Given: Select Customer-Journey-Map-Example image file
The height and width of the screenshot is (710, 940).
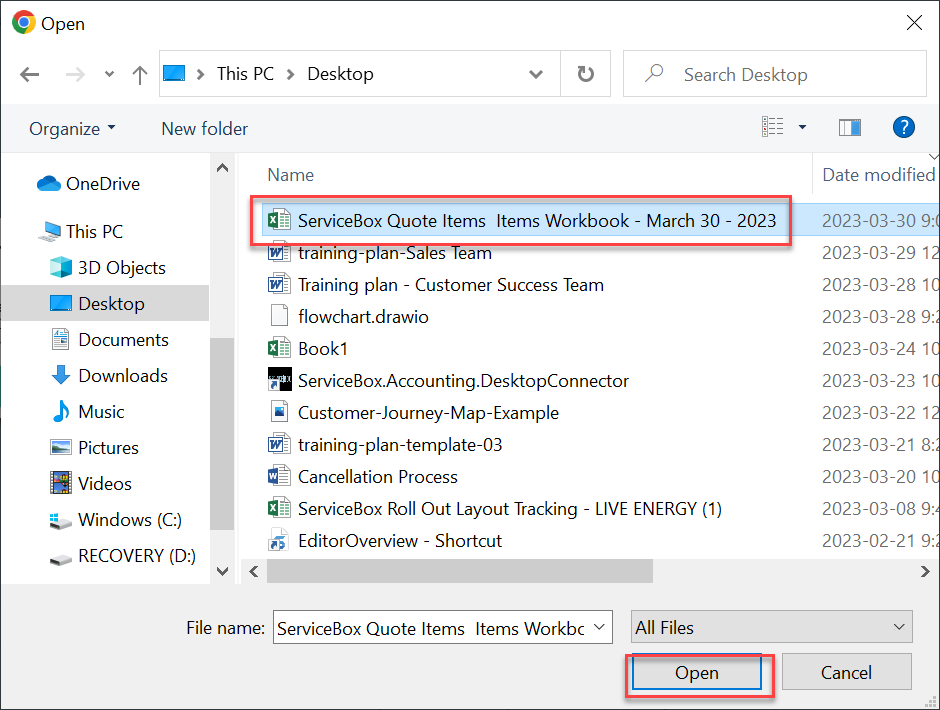Looking at the screenshot, I should [x=428, y=413].
